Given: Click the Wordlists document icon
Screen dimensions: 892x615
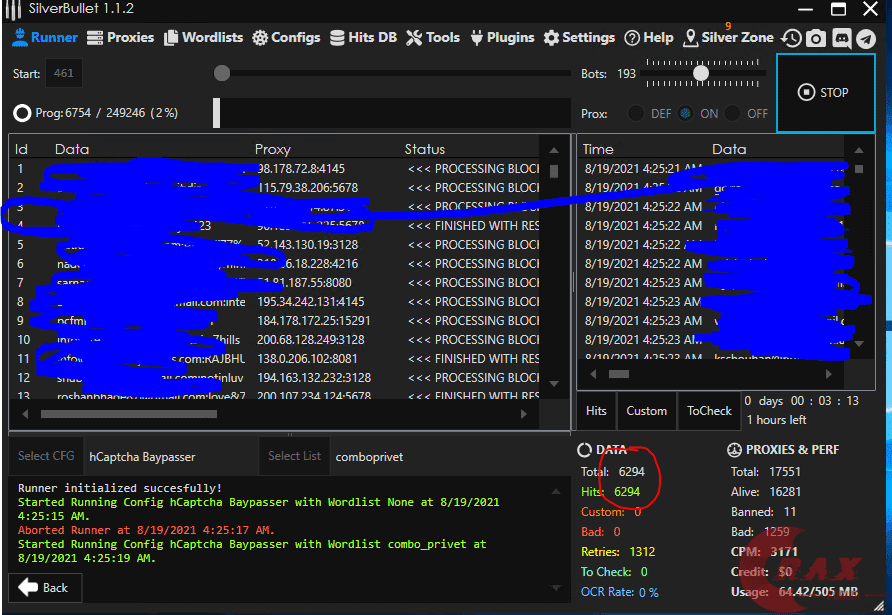Looking at the screenshot, I should click(x=170, y=38).
